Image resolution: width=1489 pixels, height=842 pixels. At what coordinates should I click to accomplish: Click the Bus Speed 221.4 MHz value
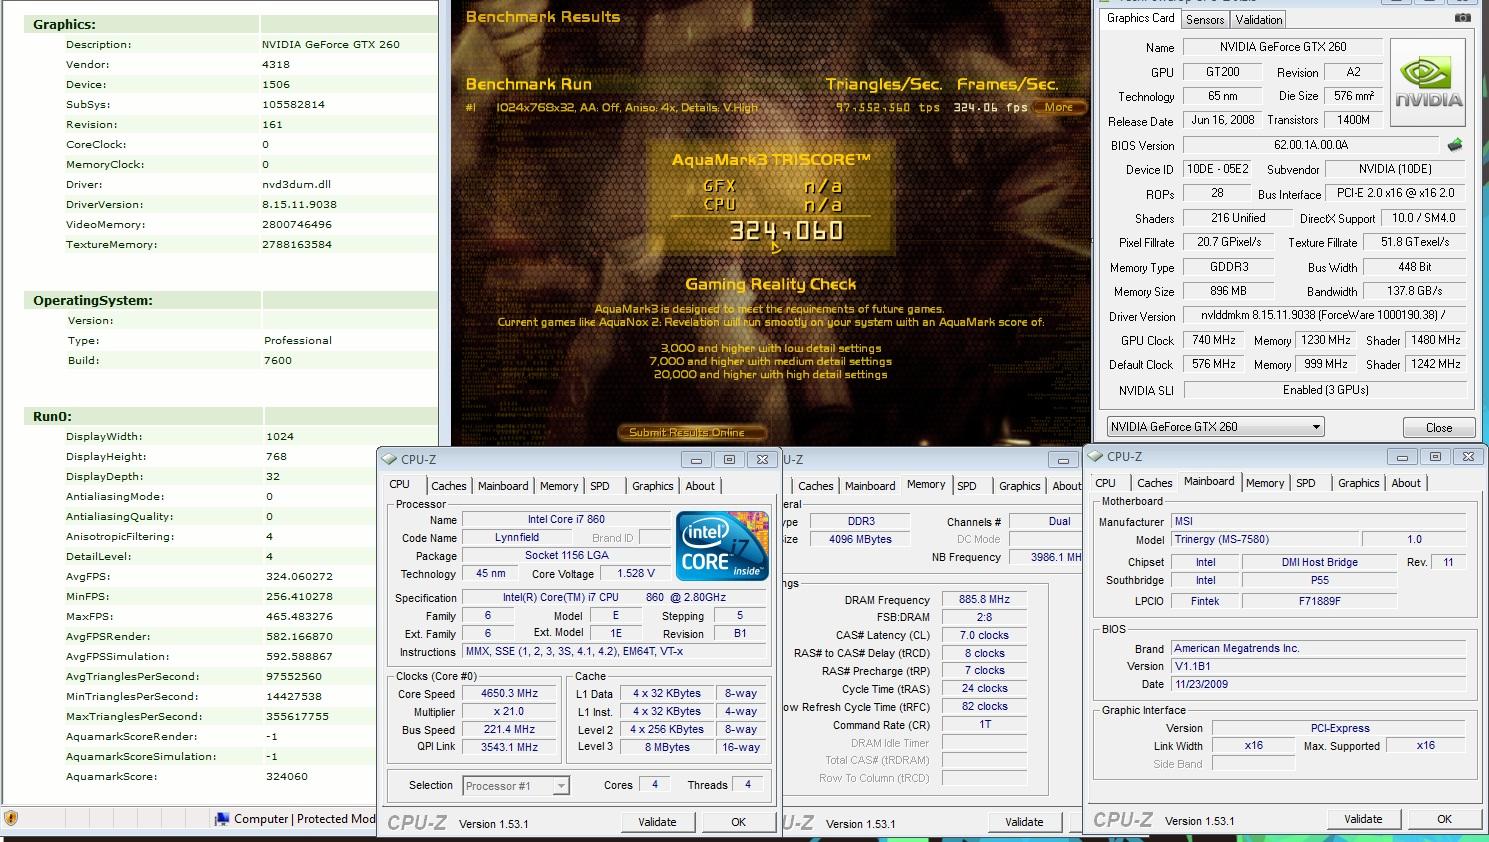click(x=510, y=729)
